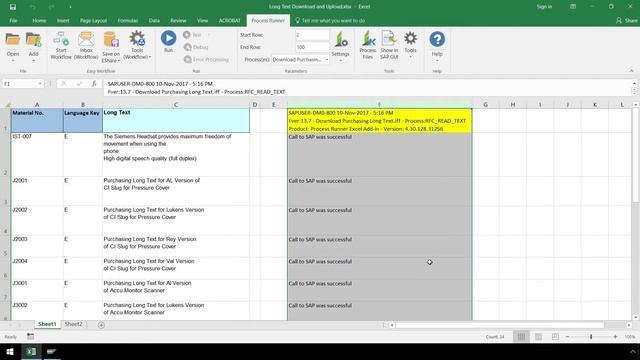640x360 pixels.
Task: Open the Quick Access Toolbar customize dropdown
Action: point(70,7)
